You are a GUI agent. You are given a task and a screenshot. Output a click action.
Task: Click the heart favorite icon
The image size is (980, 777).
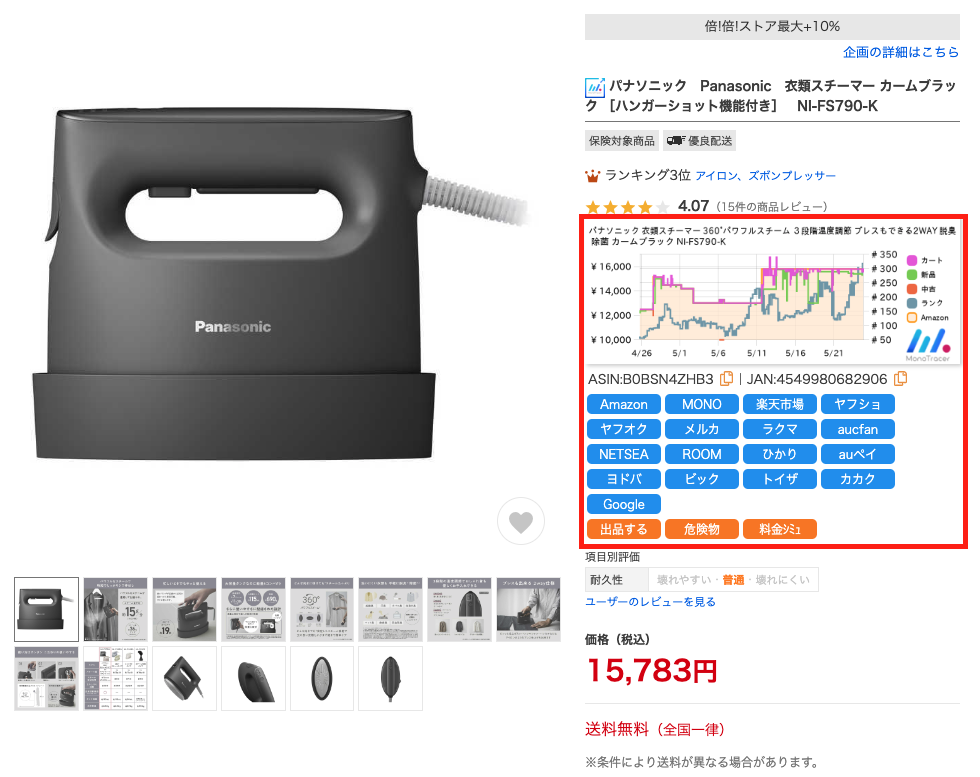click(x=521, y=521)
